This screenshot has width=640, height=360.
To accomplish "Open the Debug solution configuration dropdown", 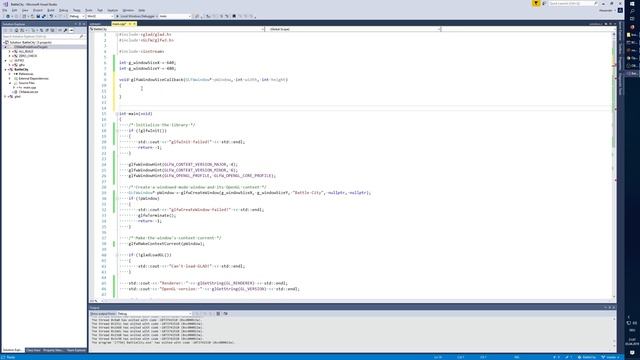I will coord(76,16).
